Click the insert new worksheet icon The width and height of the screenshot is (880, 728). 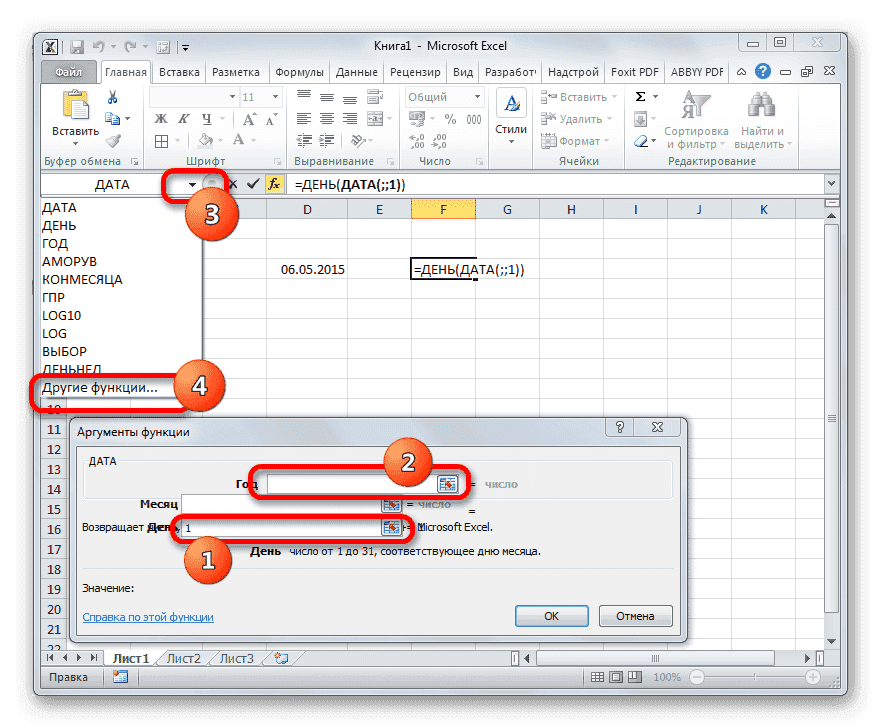click(281, 658)
